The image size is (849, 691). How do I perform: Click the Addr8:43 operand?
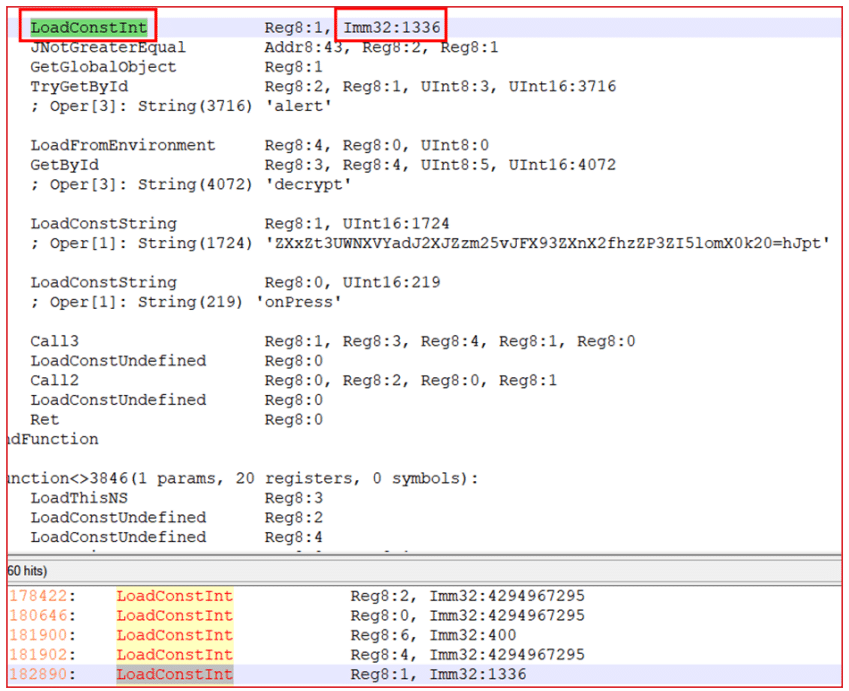click(x=304, y=47)
